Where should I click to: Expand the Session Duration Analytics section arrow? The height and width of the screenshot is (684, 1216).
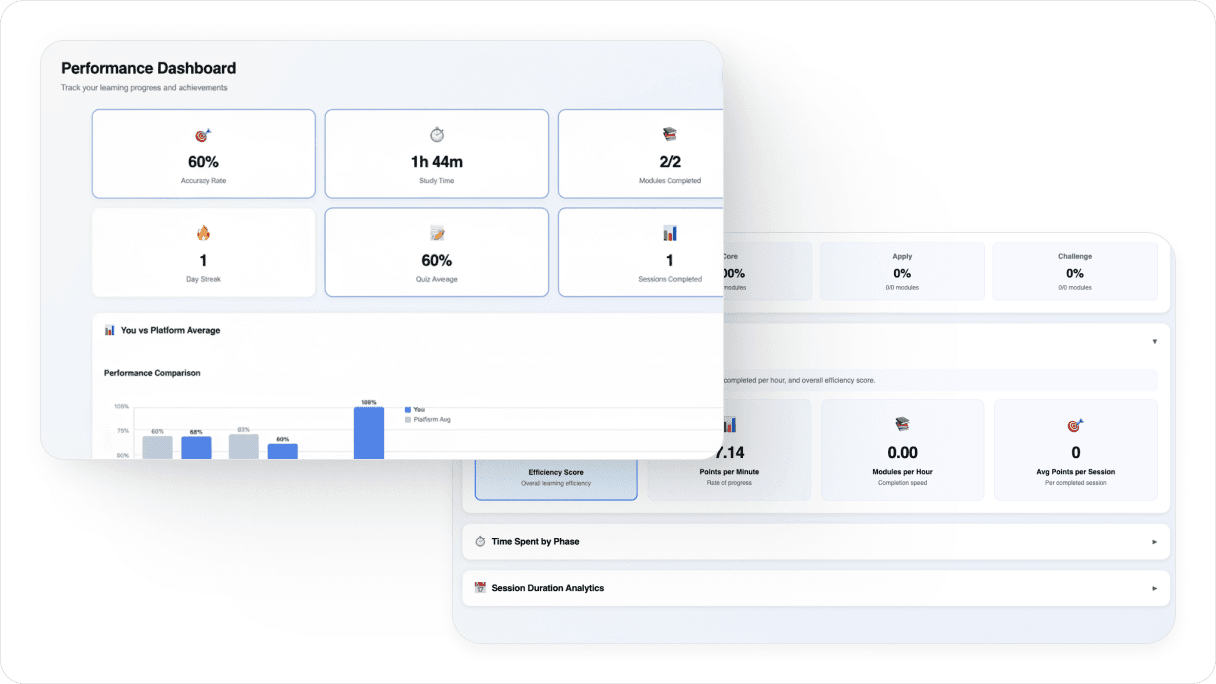tap(1154, 589)
